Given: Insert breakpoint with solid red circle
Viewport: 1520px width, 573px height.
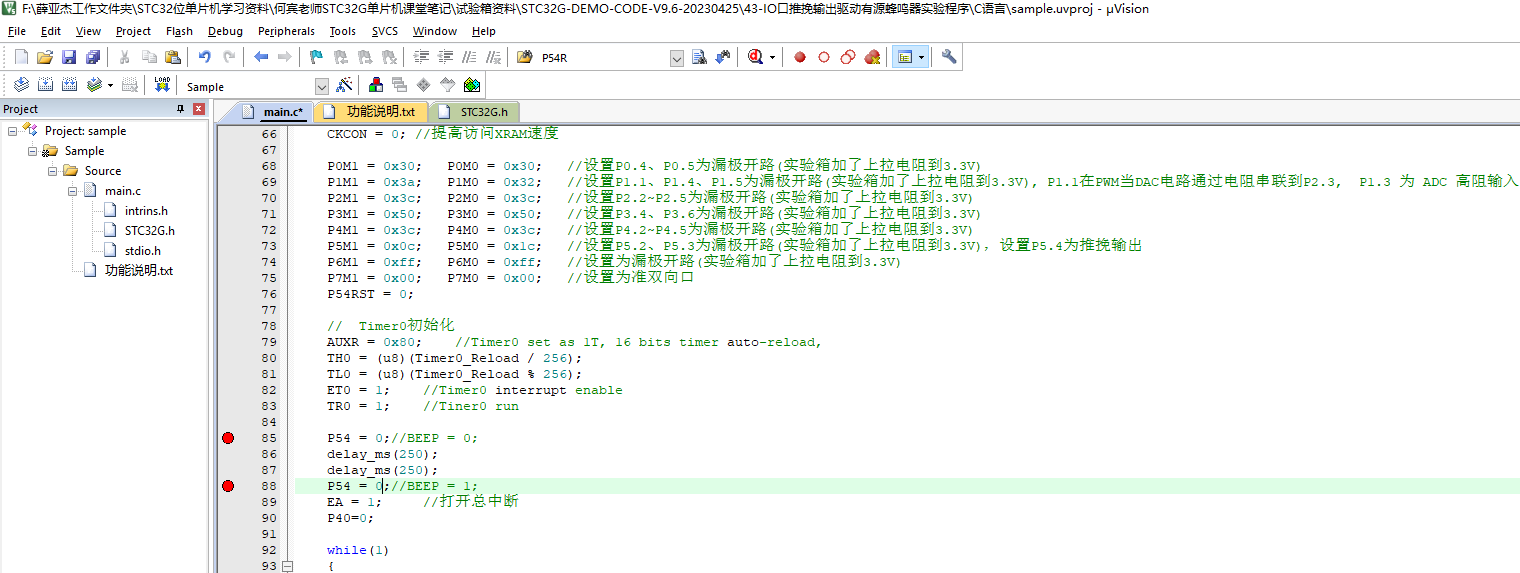Looking at the screenshot, I should pos(800,57).
